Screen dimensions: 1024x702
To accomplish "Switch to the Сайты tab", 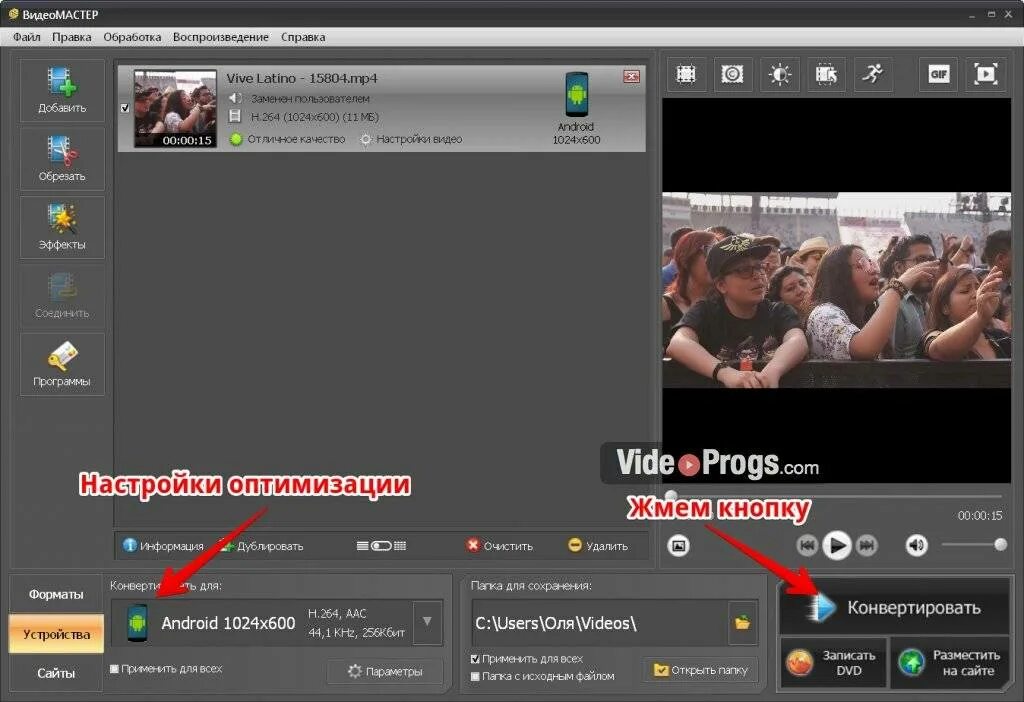I will coord(56,673).
